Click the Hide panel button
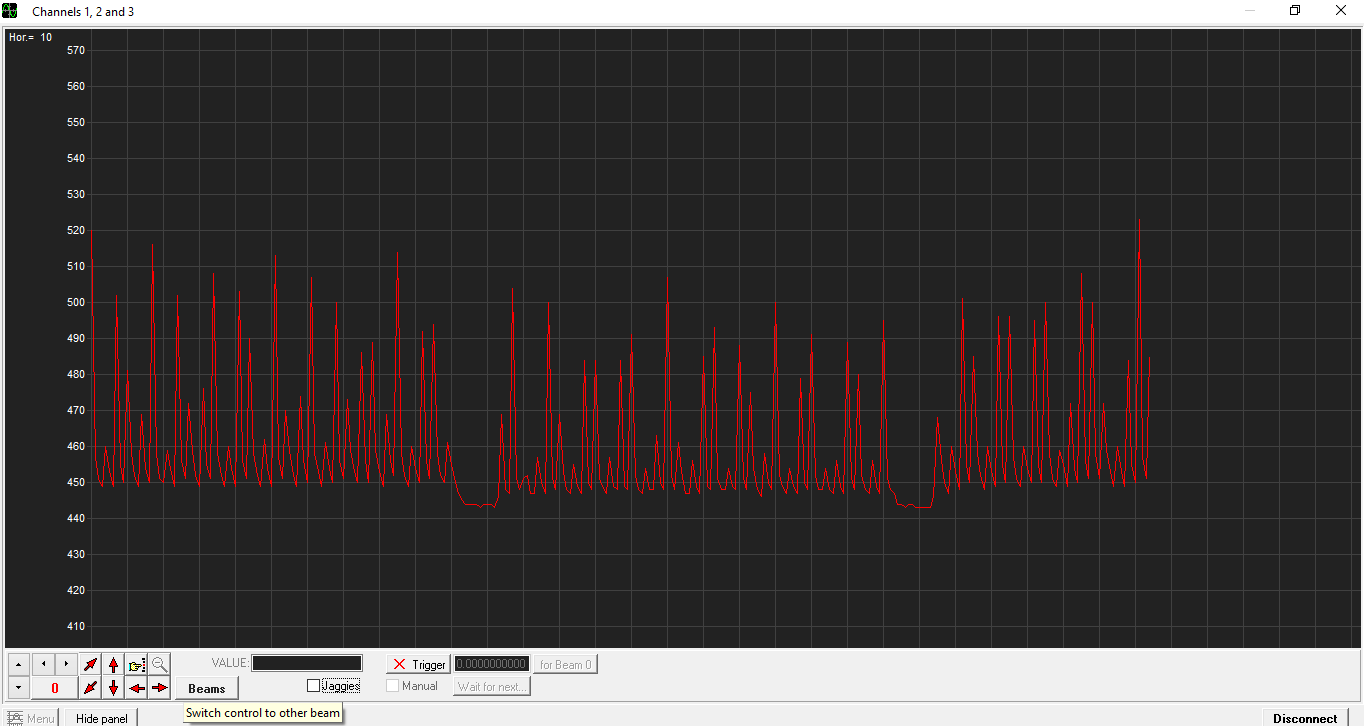The width and height of the screenshot is (1364, 726). point(102,718)
